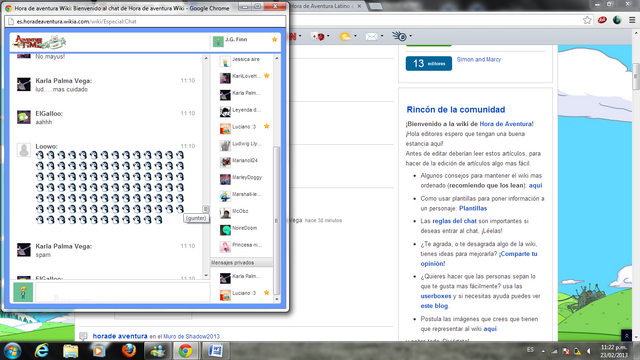Open MarleyDoggy user avatar

click(225, 179)
